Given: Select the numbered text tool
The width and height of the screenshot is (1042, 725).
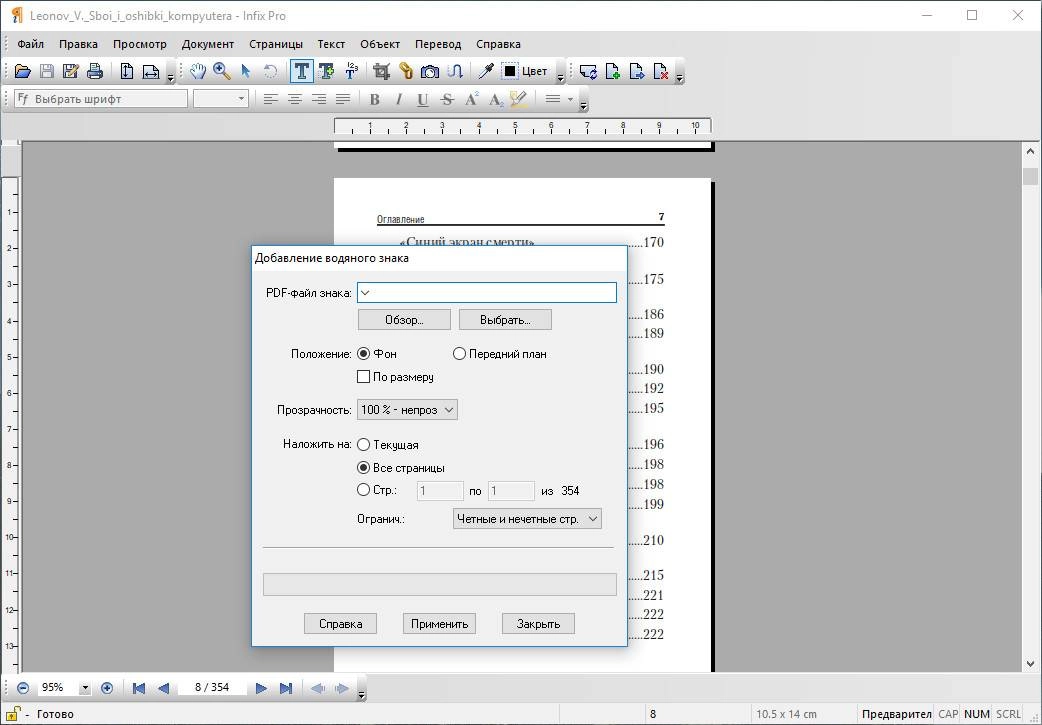Looking at the screenshot, I should point(351,71).
